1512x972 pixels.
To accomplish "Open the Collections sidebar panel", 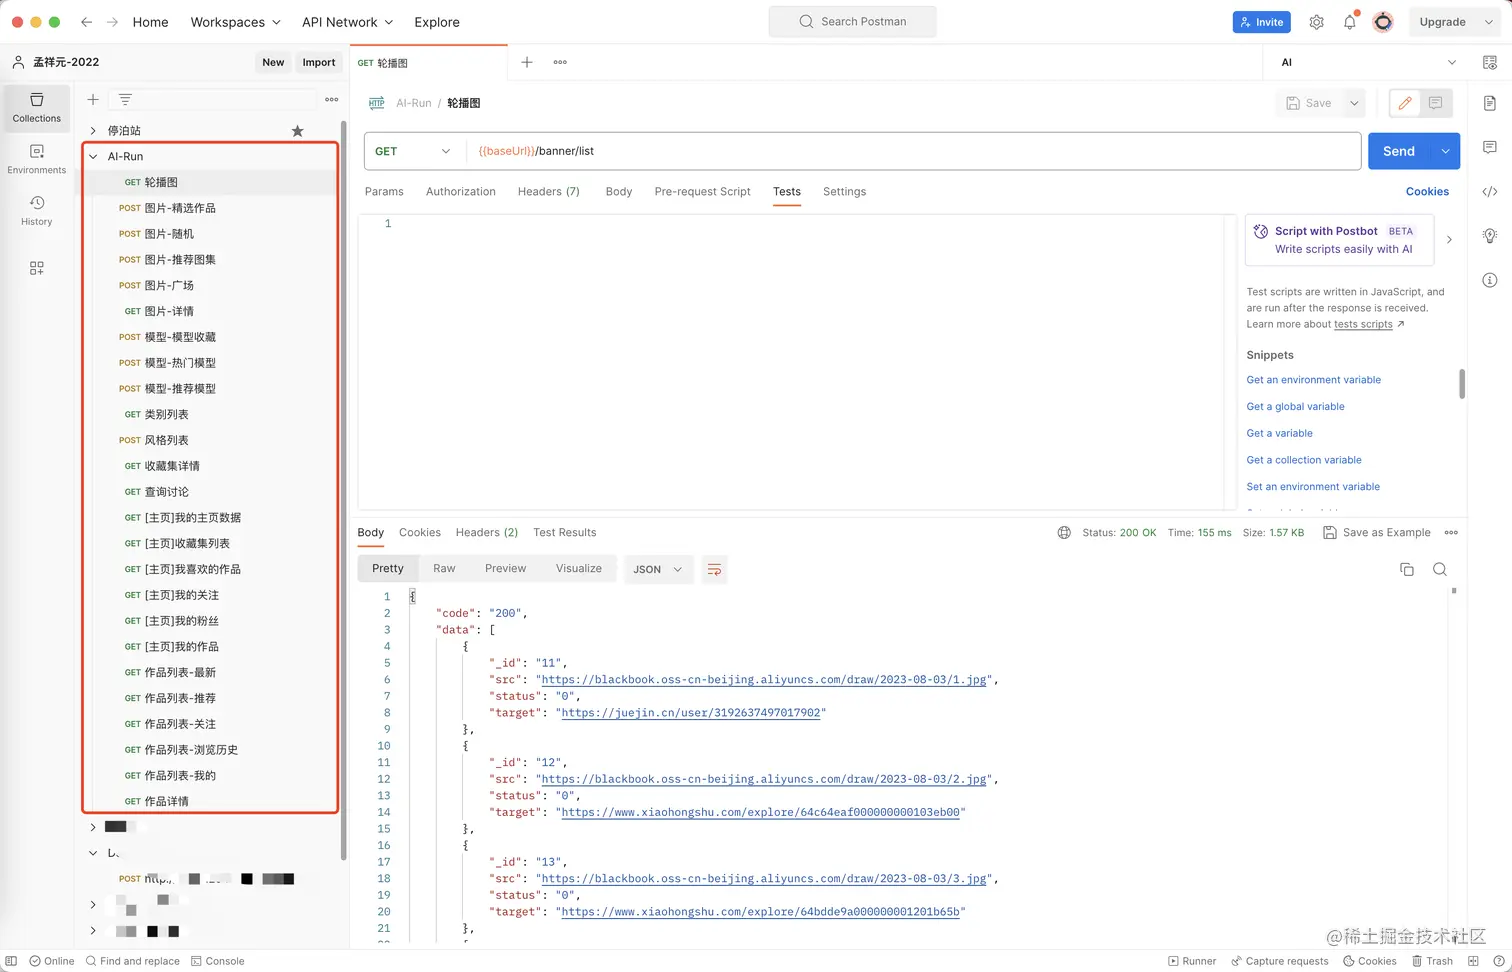I will tap(36, 108).
